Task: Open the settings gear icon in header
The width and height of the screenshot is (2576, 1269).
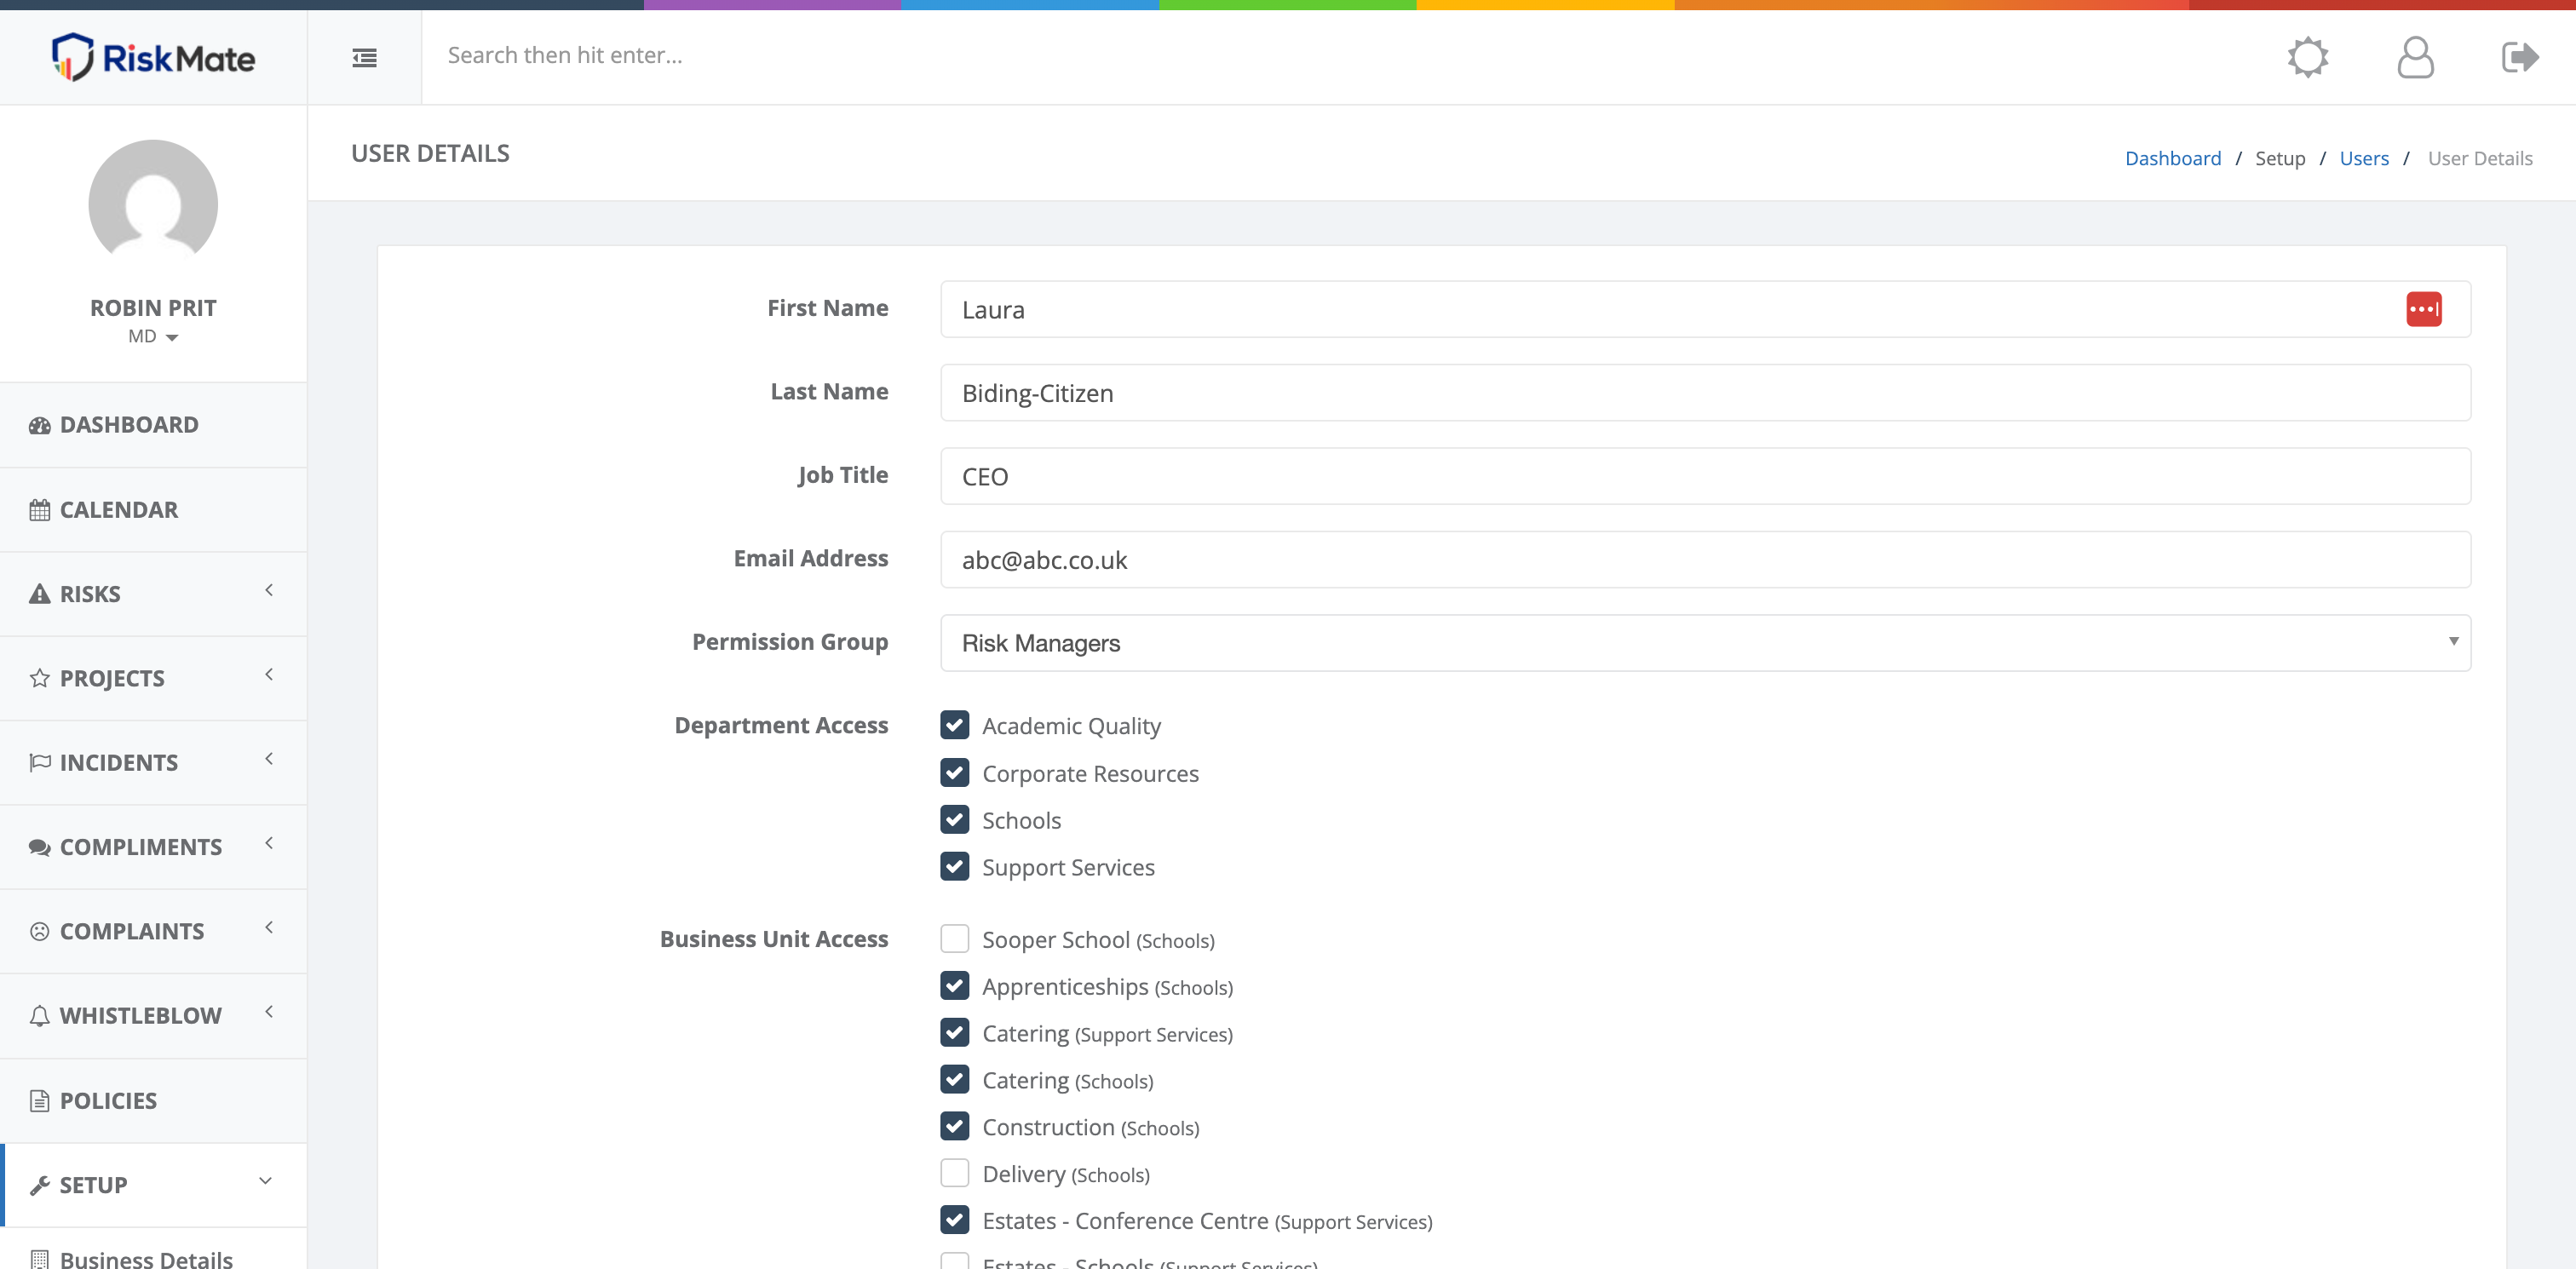Action: 2308,57
